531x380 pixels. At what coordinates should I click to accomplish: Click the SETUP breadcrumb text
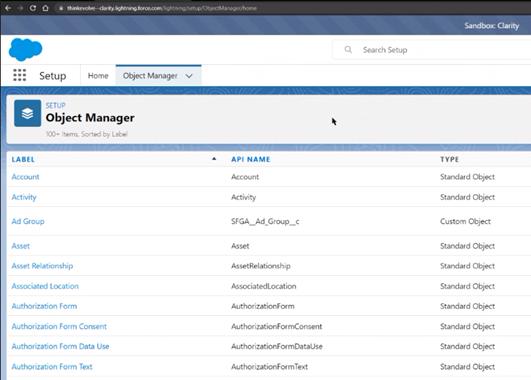(56, 105)
